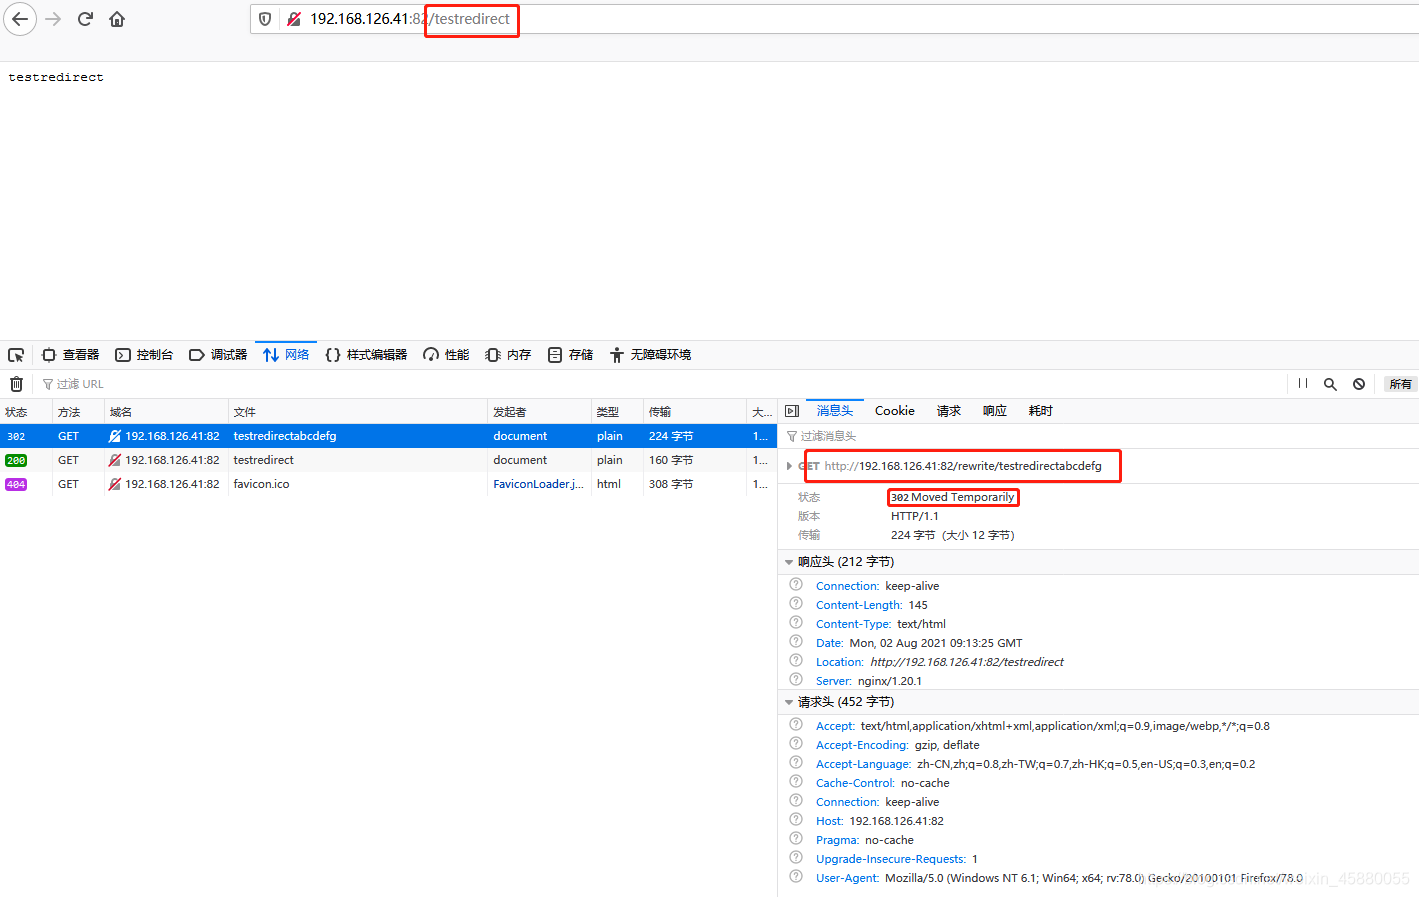This screenshot has width=1419, height=897.
Task: Open help for Host header
Action: [796, 820]
